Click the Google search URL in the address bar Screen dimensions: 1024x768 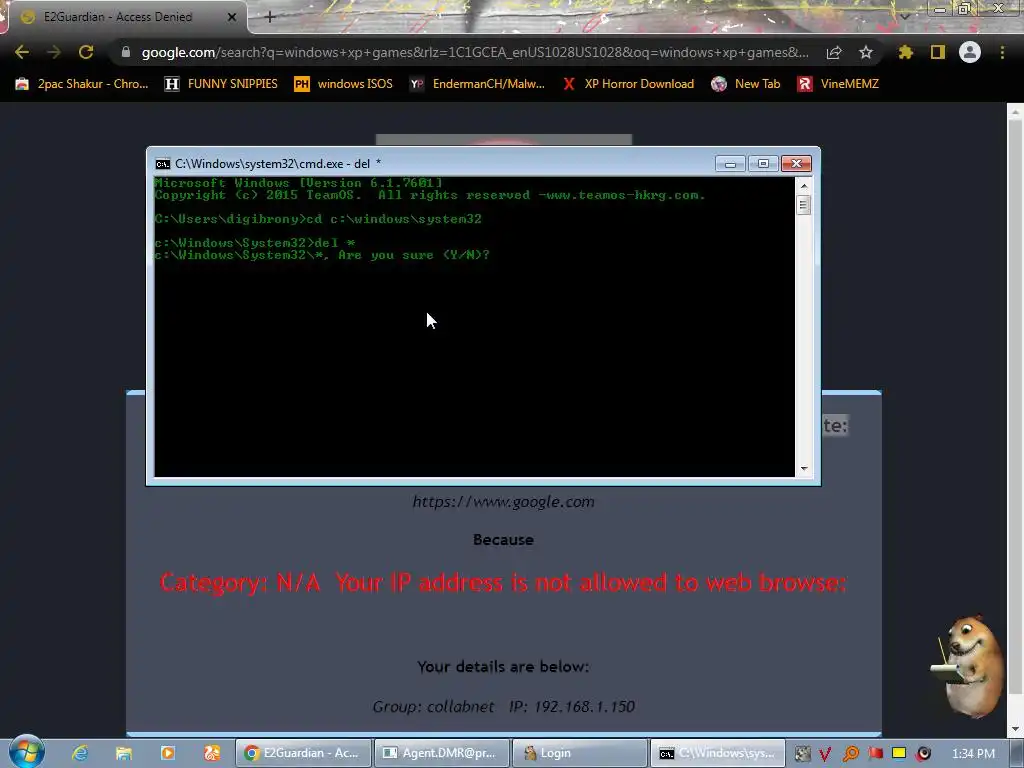click(x=475, y=52)
